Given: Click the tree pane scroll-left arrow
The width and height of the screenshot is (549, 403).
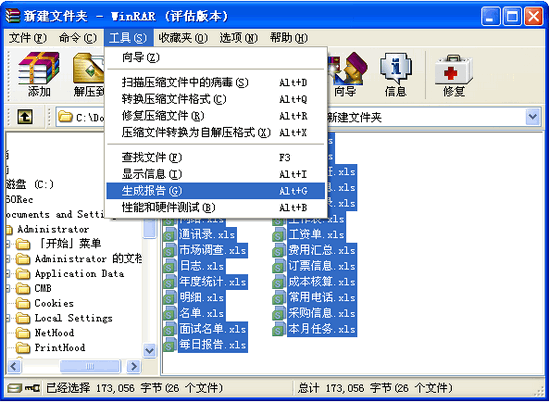Looking at the screenshot, I should [14, 366].
